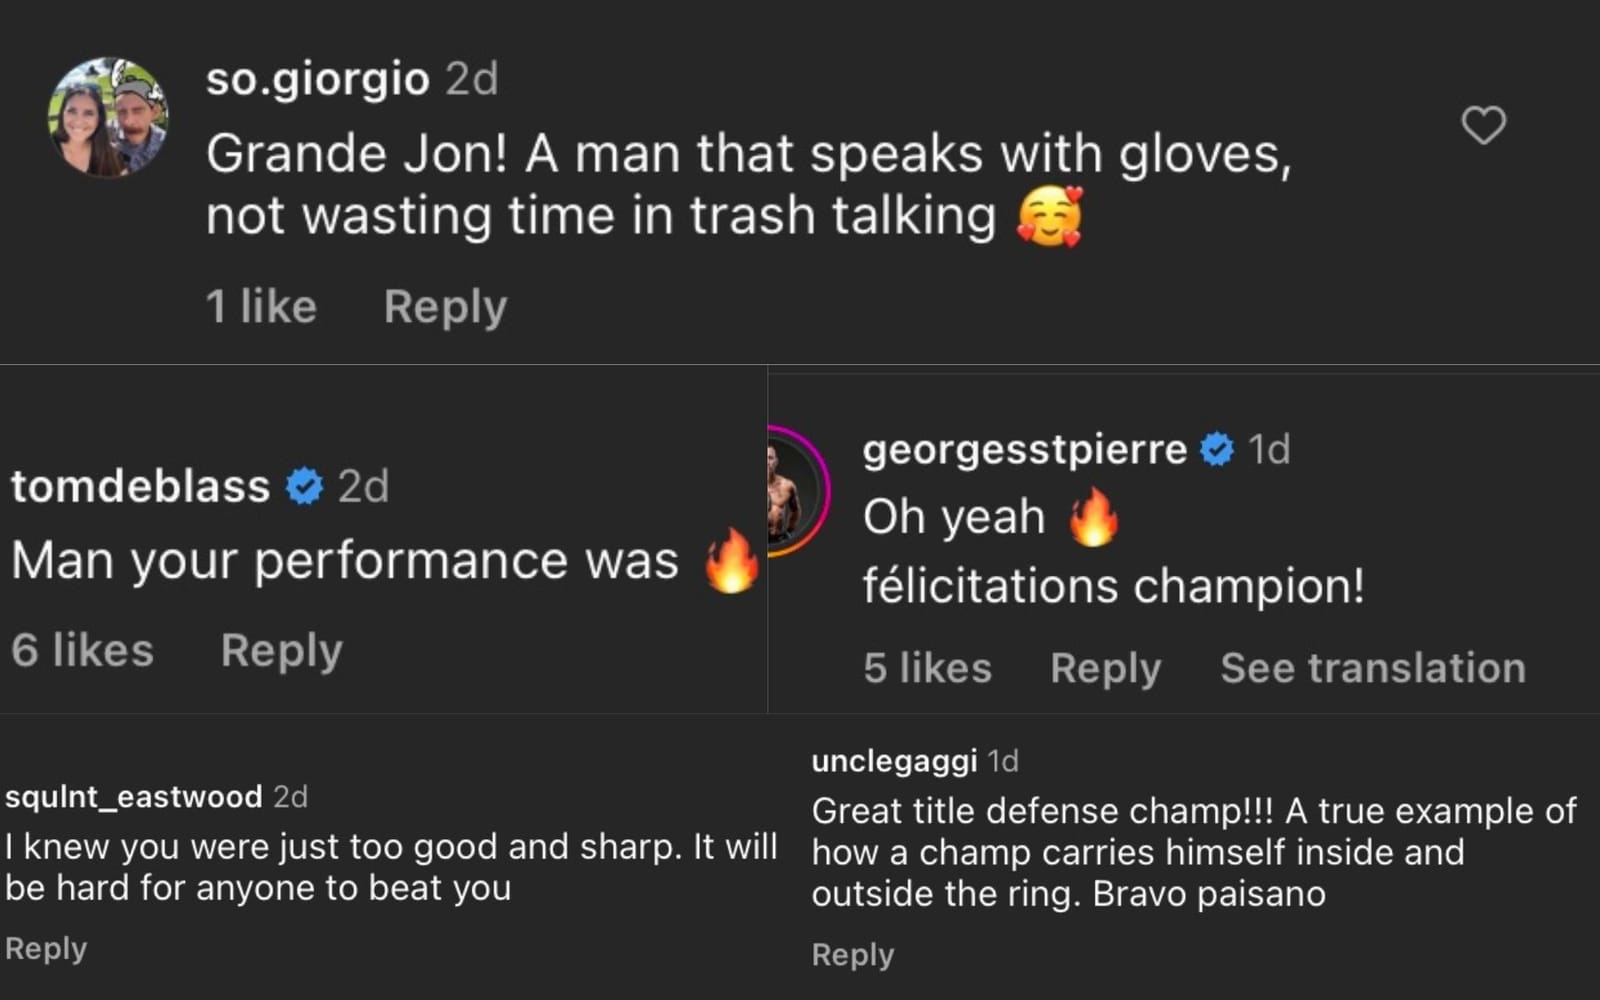
Task: View who liked so.giorgio's comment
Action: [260, 306]
